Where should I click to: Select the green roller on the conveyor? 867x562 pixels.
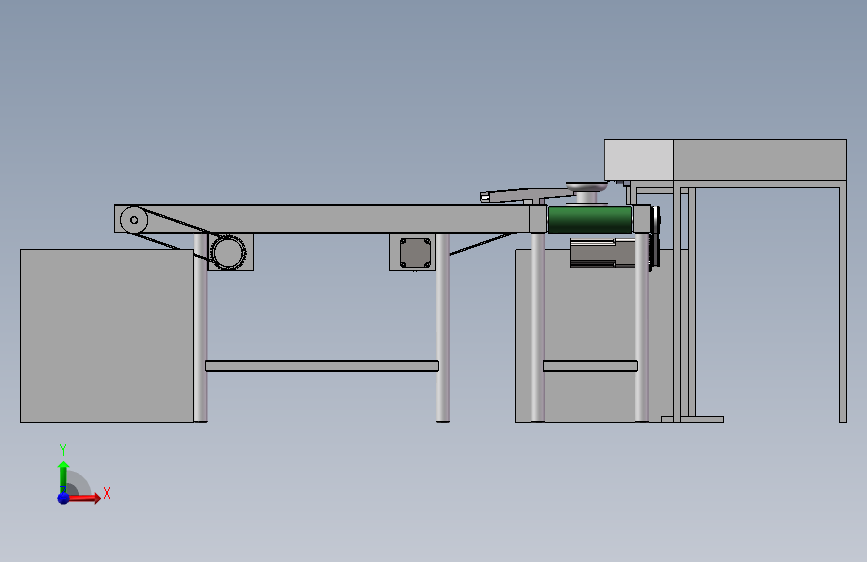pyautogui.click(x=589, y=220)
